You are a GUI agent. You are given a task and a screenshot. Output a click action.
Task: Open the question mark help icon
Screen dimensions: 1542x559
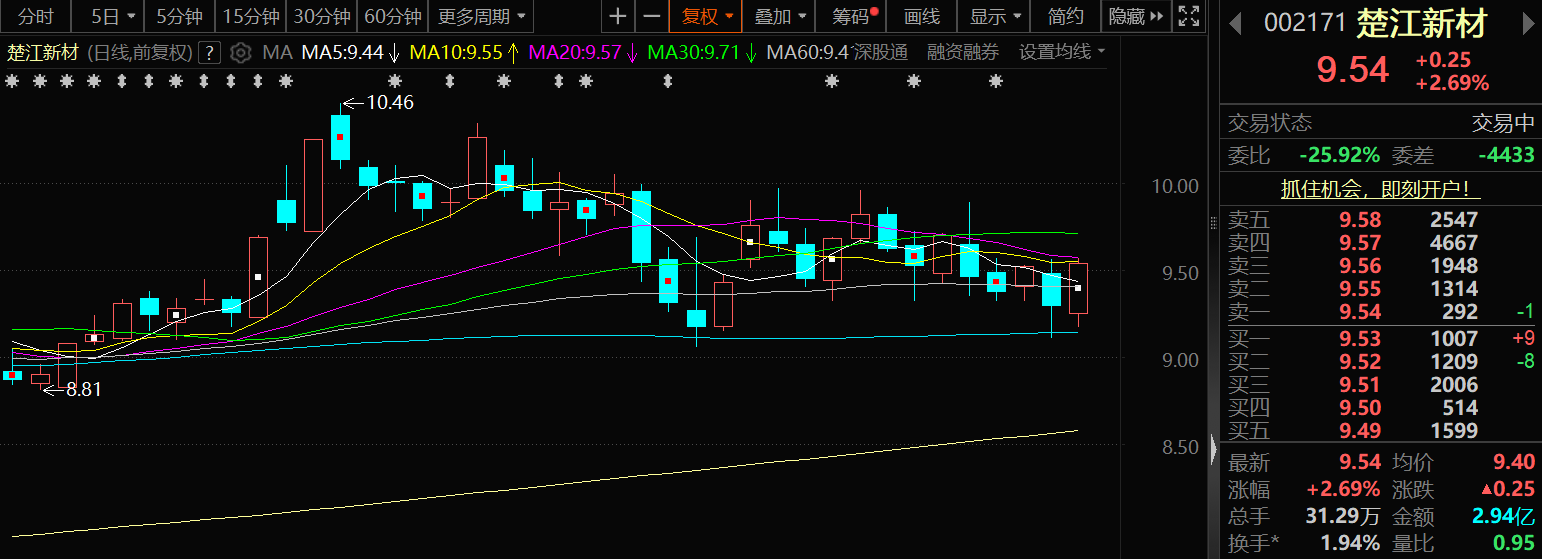point(209,53)
